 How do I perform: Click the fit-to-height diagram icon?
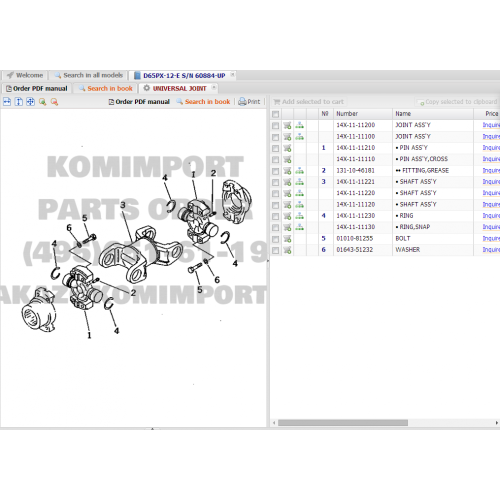pyautogui.click(x=19, y=102)
